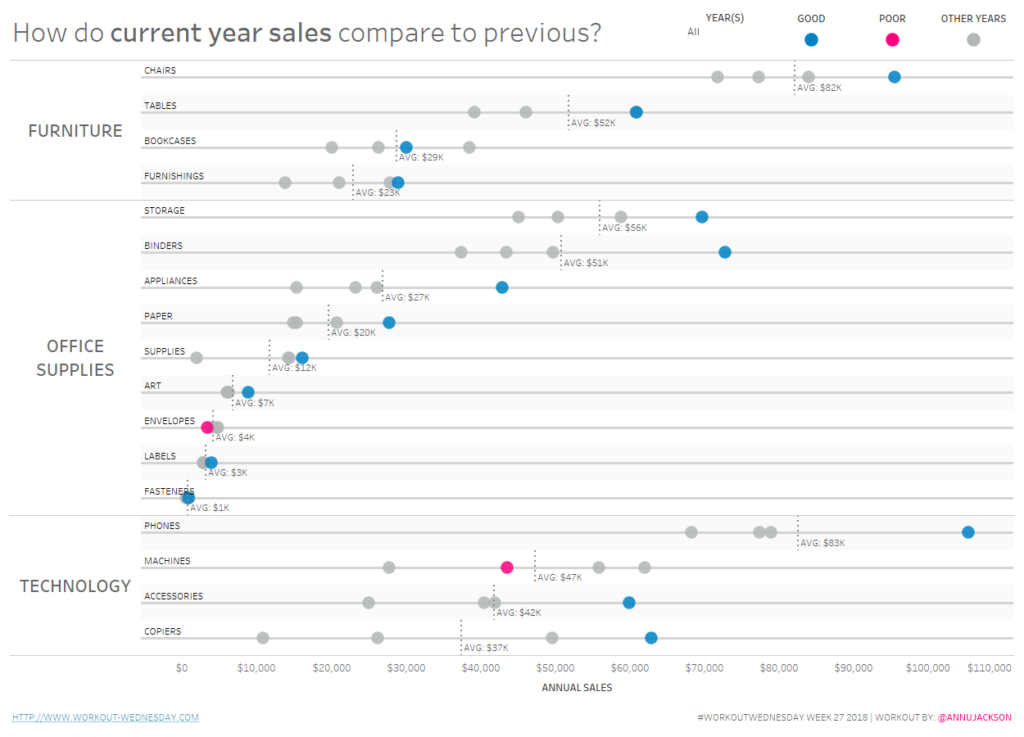
Task: Select the pink Envelopes current-year dot
Action: [x=207, y=427]
